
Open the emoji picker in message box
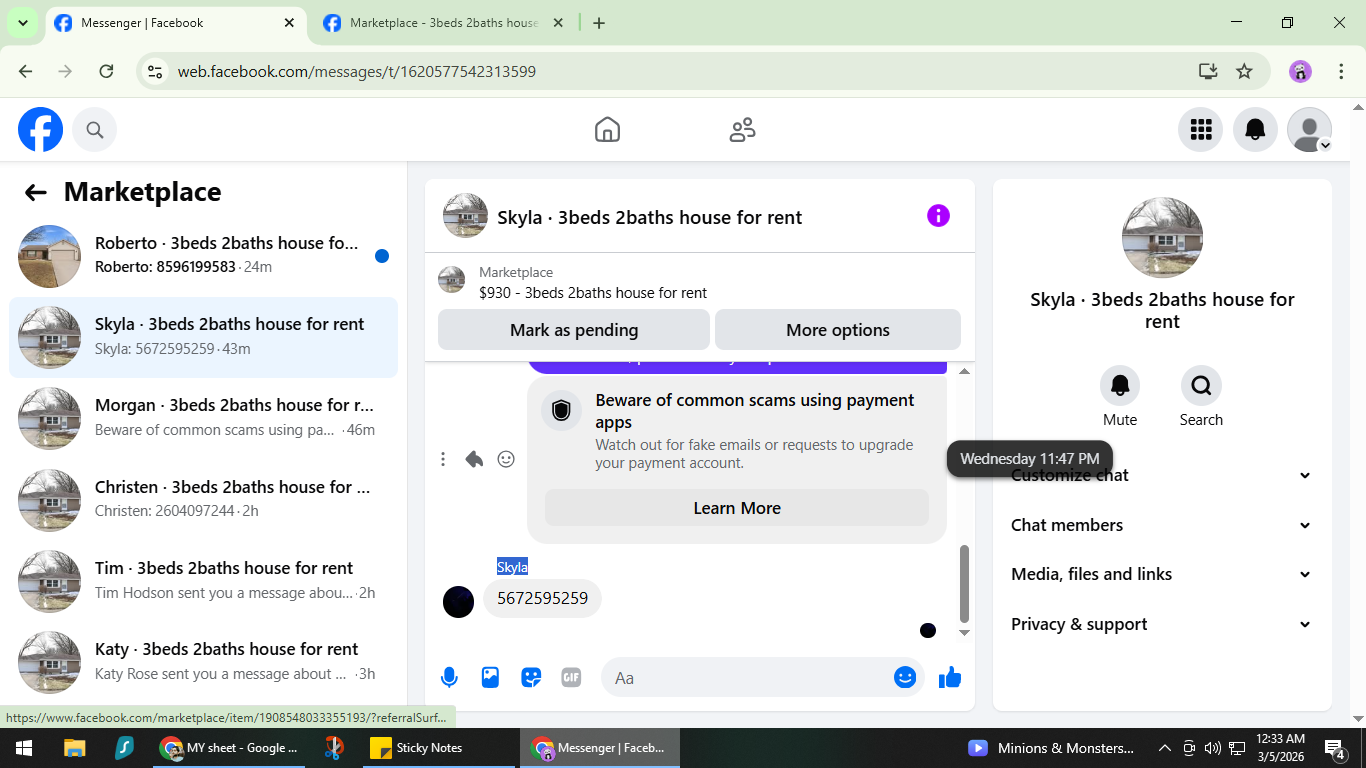[905, 678]
